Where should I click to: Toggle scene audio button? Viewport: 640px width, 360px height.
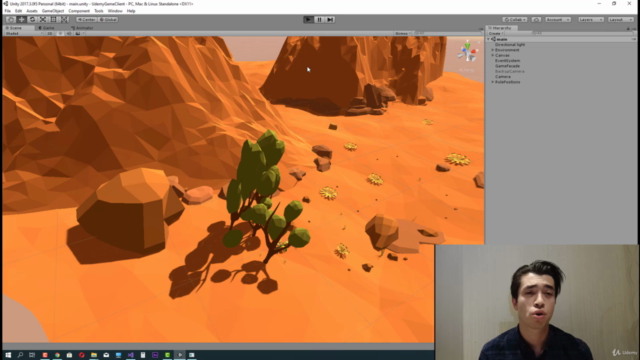click(69, 33)
